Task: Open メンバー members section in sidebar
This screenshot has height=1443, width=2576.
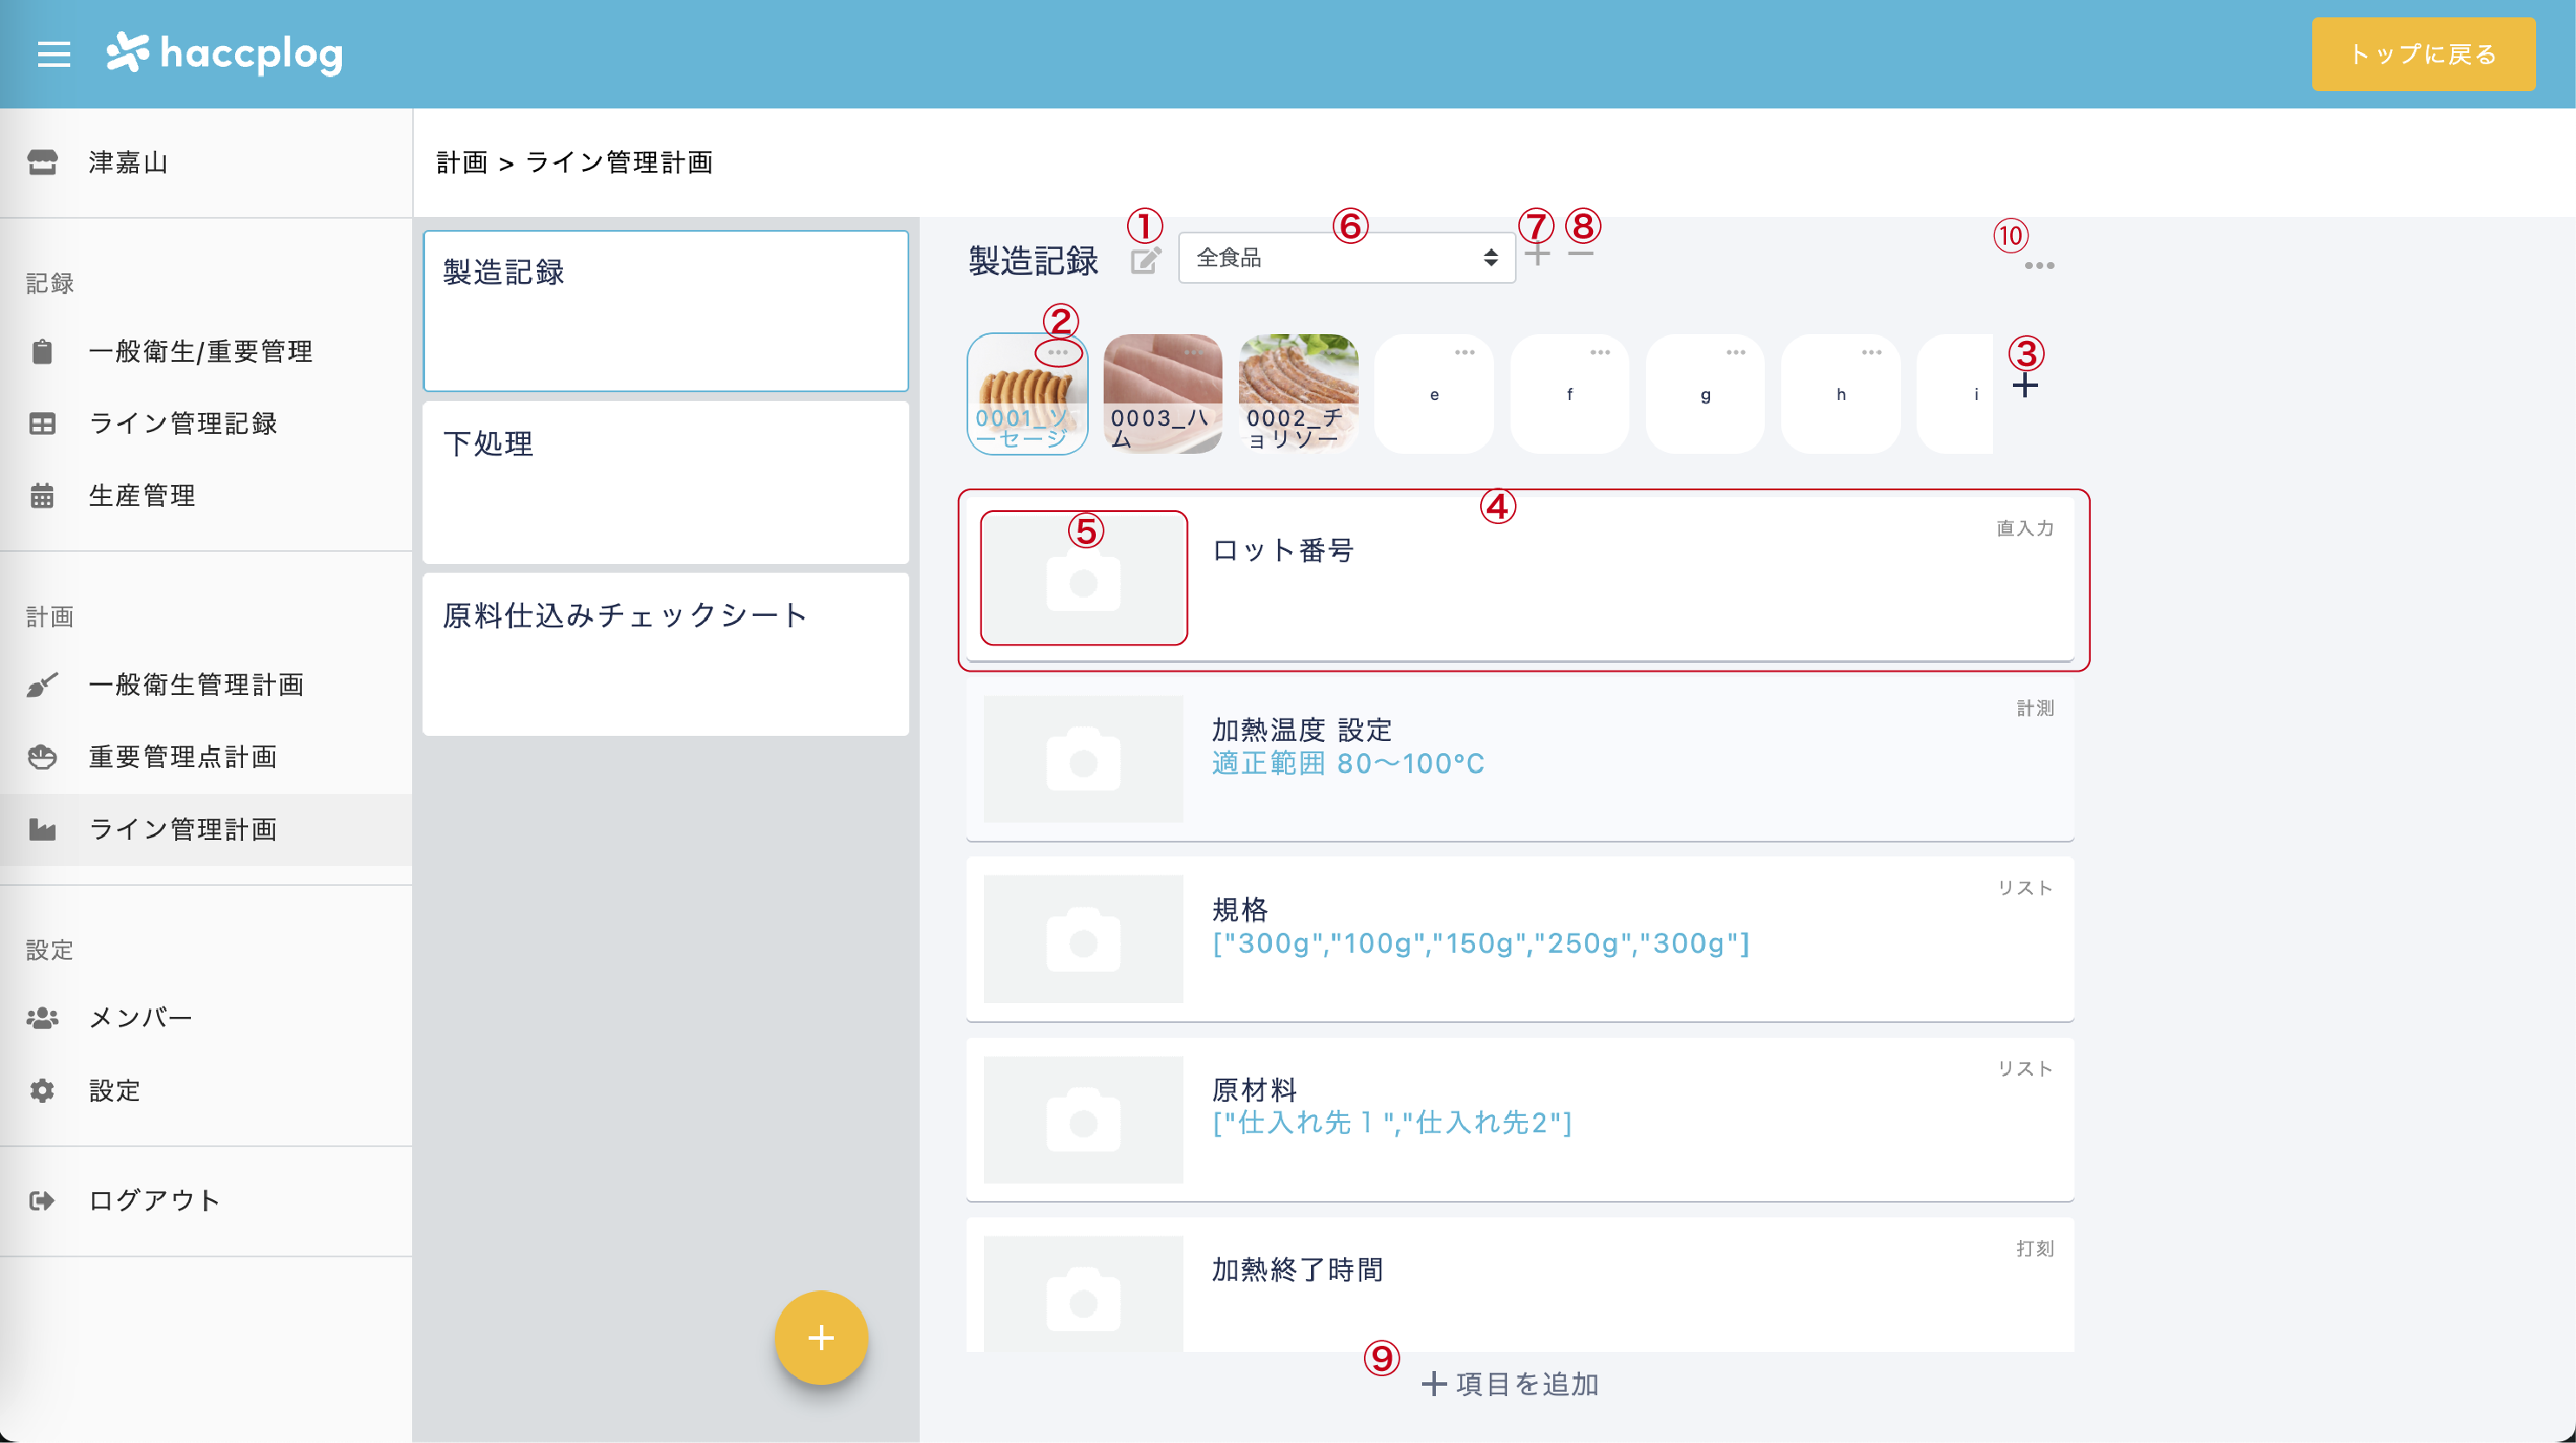Action: (x=43, y=1016)
